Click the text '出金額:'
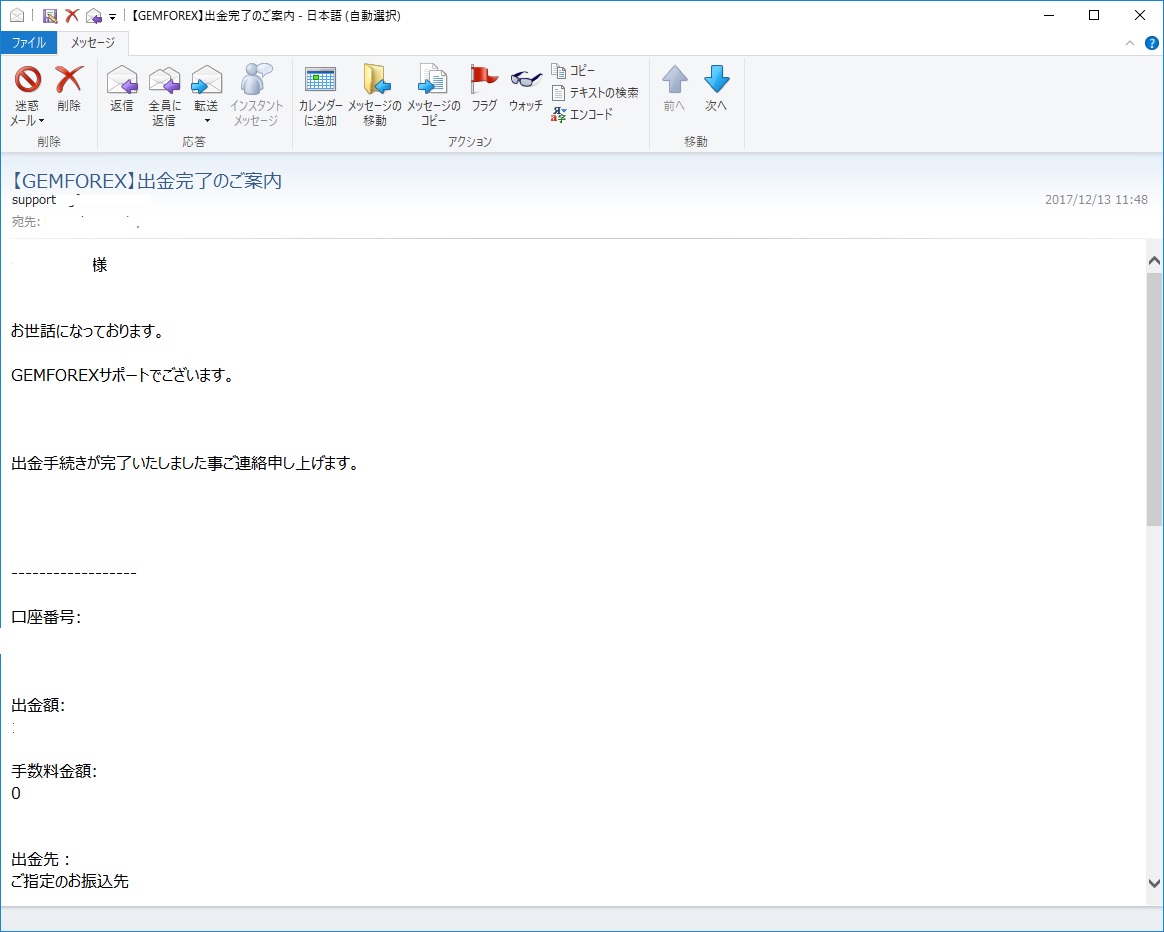1164x932 pixels. pos(38,705)
